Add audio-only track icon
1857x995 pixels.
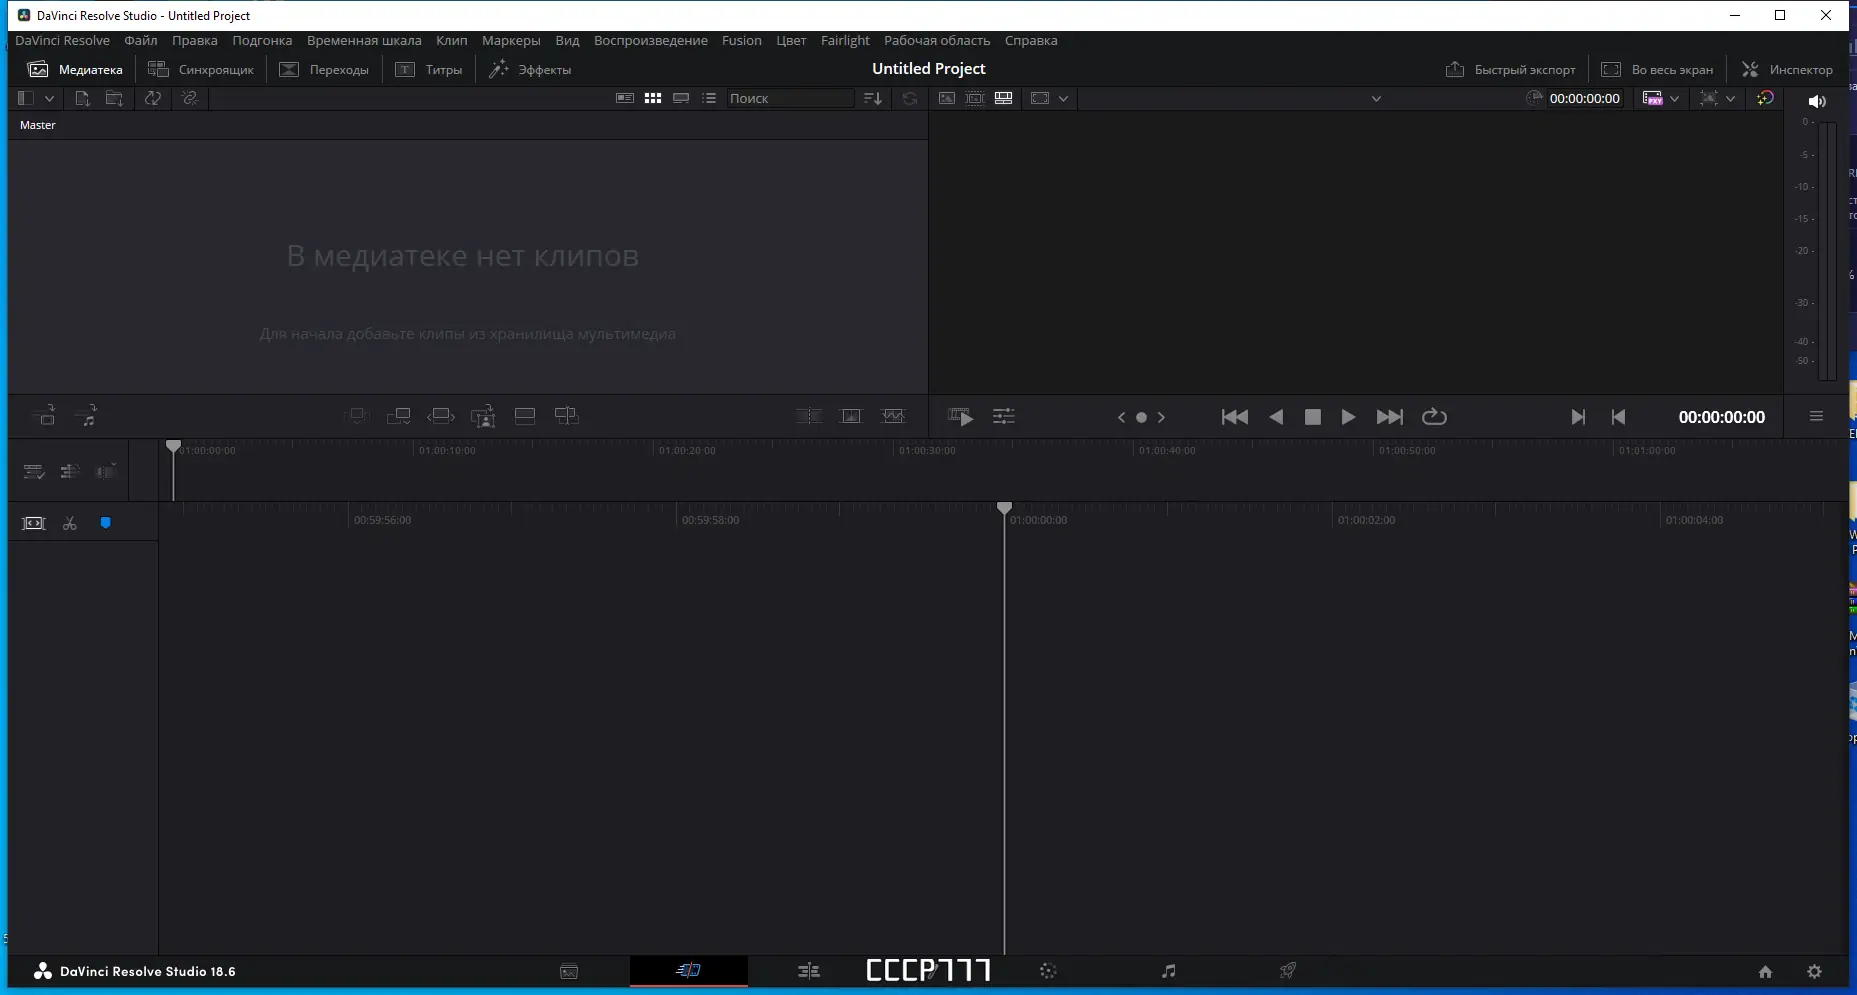87,416
